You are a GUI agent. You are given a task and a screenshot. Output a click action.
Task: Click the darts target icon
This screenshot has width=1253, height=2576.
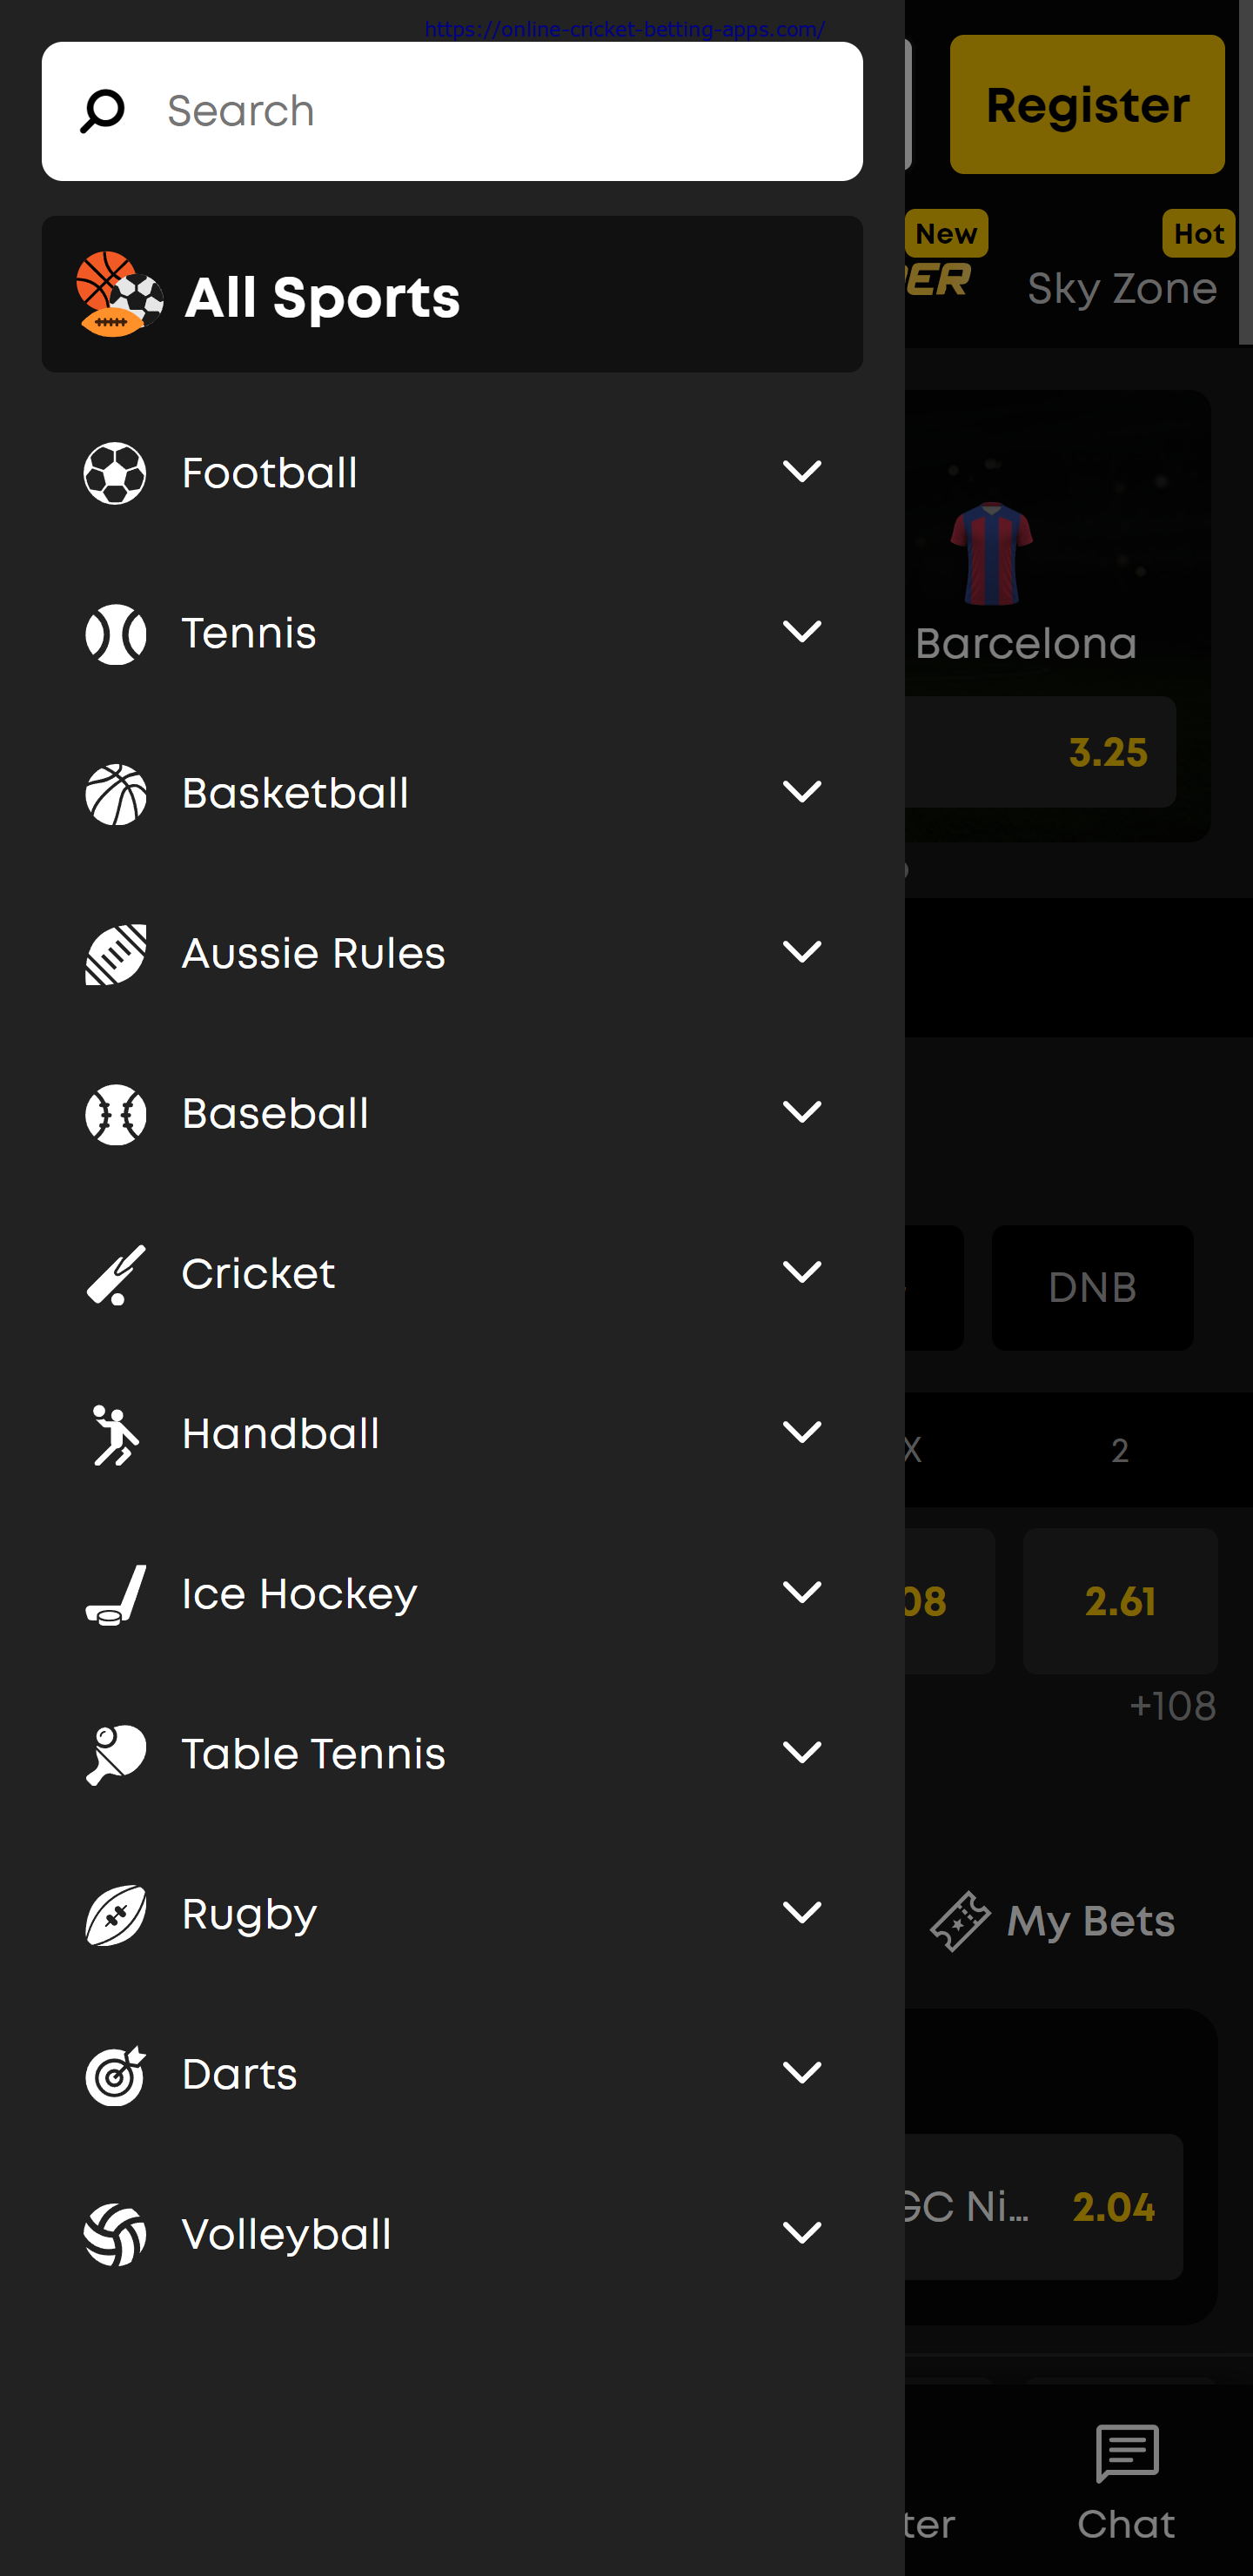point(116,2075)
